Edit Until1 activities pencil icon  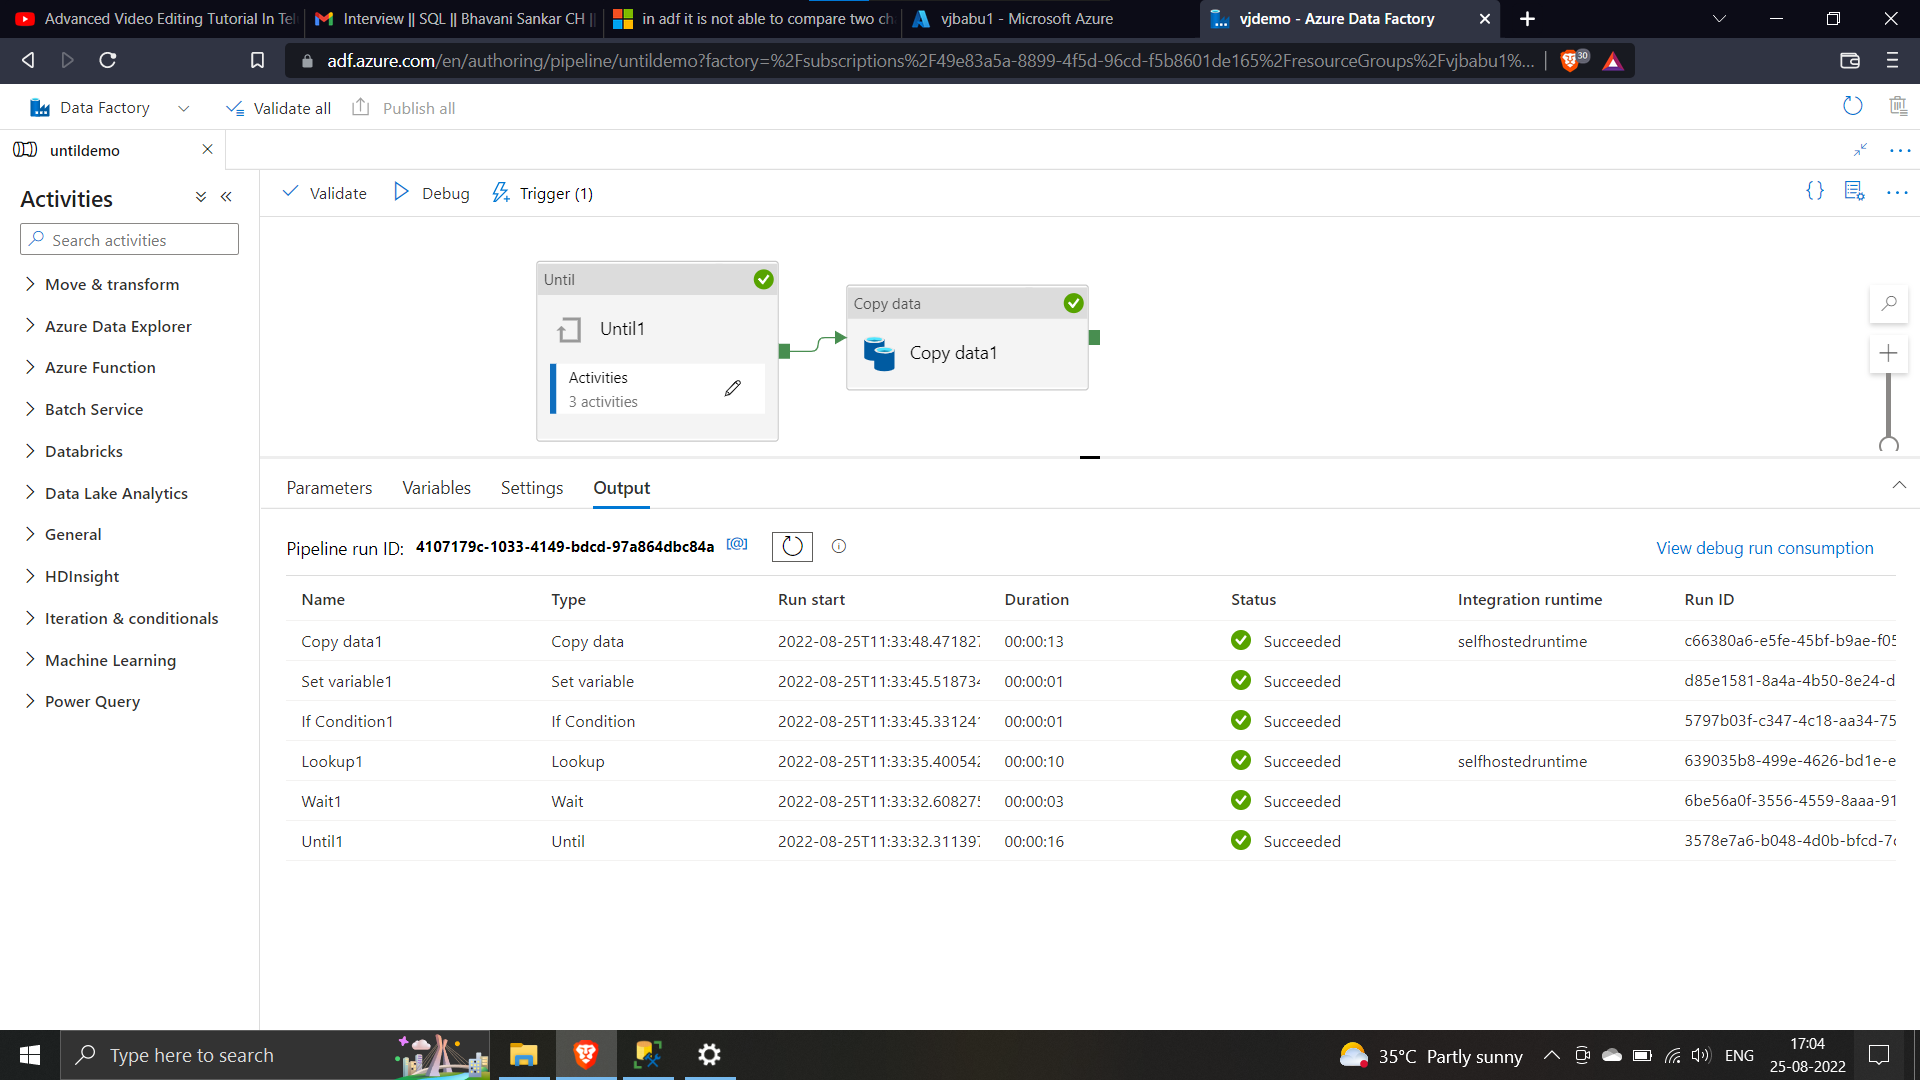(x=733, y=388)
